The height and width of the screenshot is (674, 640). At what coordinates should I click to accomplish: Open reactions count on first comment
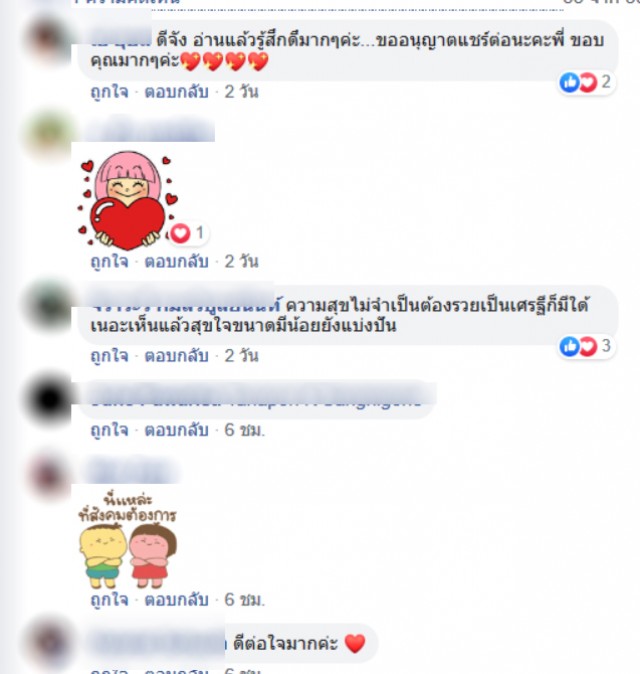pos(586,82)
